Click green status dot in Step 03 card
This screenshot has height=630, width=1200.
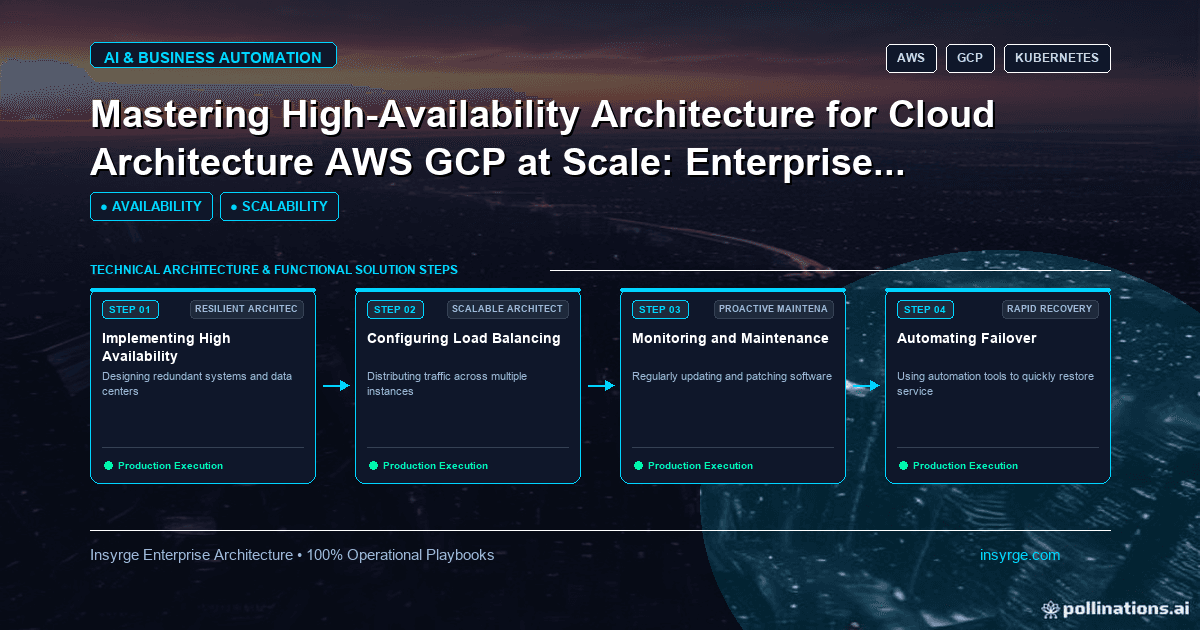click(638, 465)
